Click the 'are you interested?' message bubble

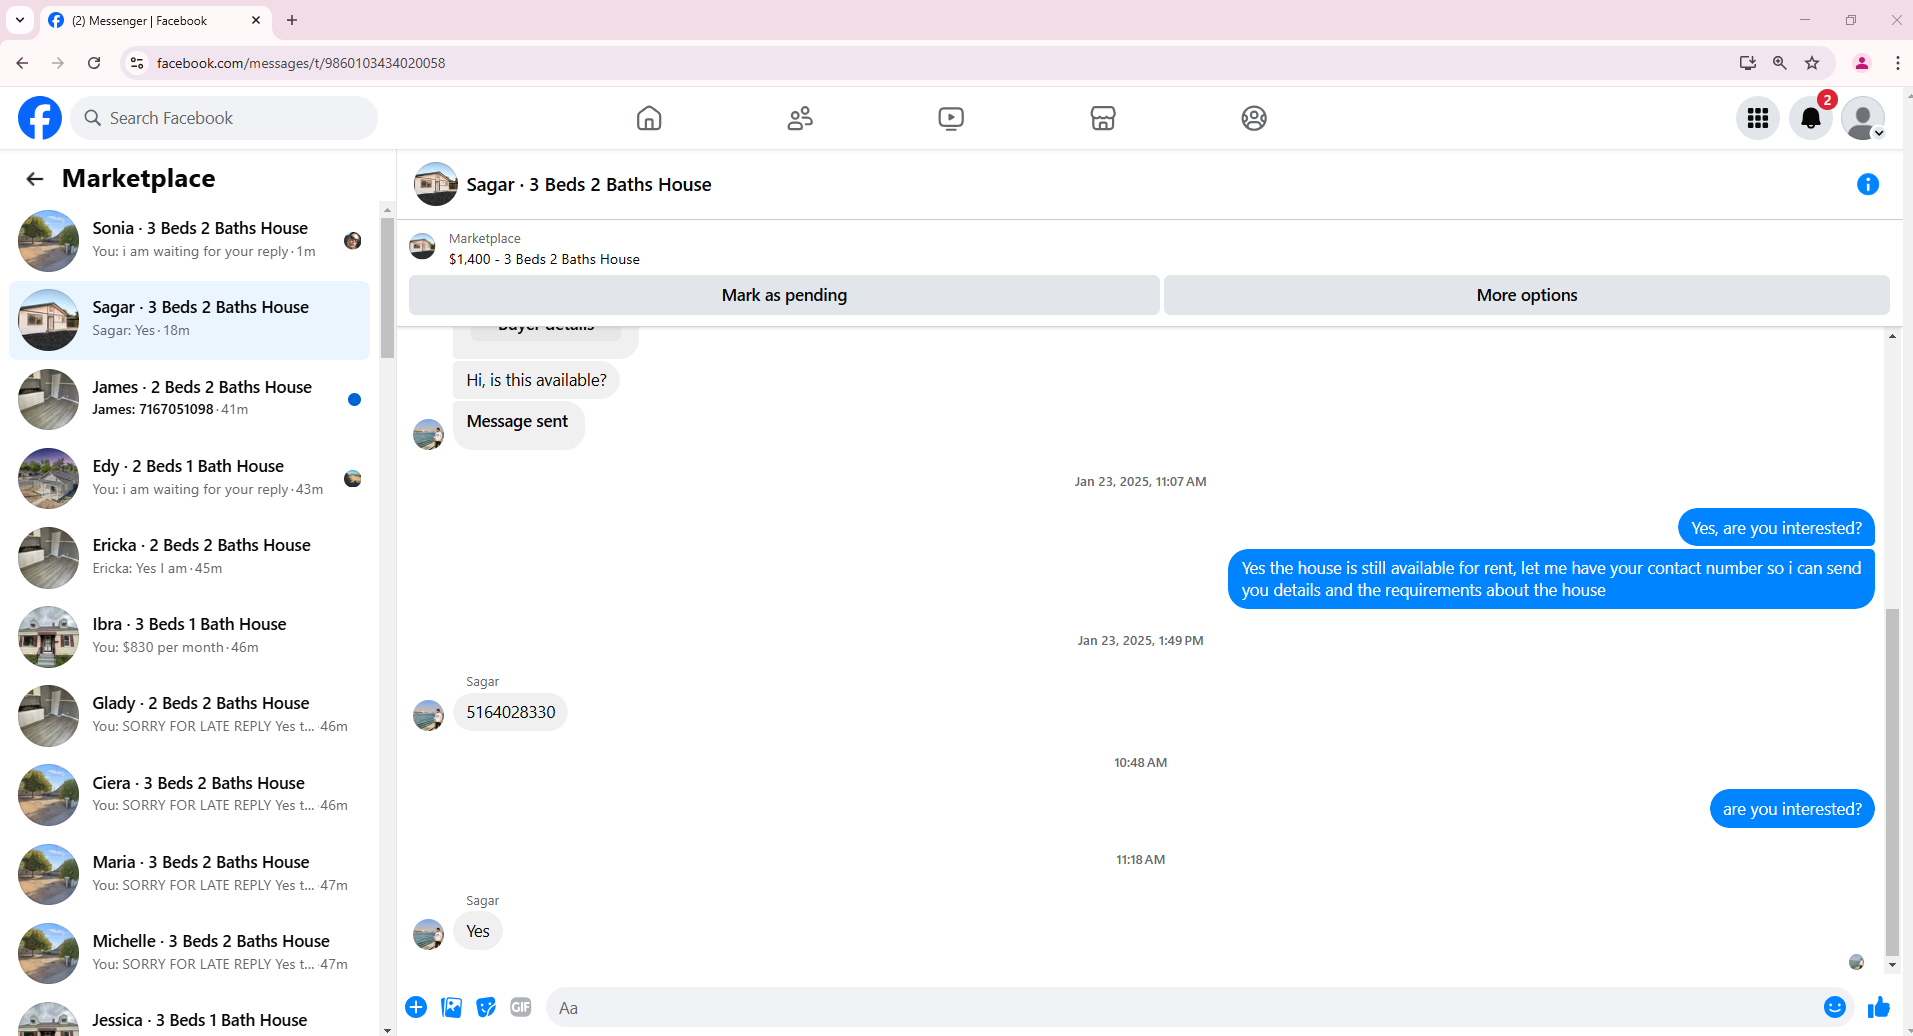coord(1792,809)
